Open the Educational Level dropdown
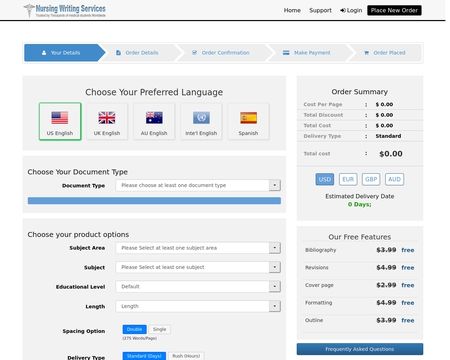Viewport: 450px width, 360px height. [198, 287]
